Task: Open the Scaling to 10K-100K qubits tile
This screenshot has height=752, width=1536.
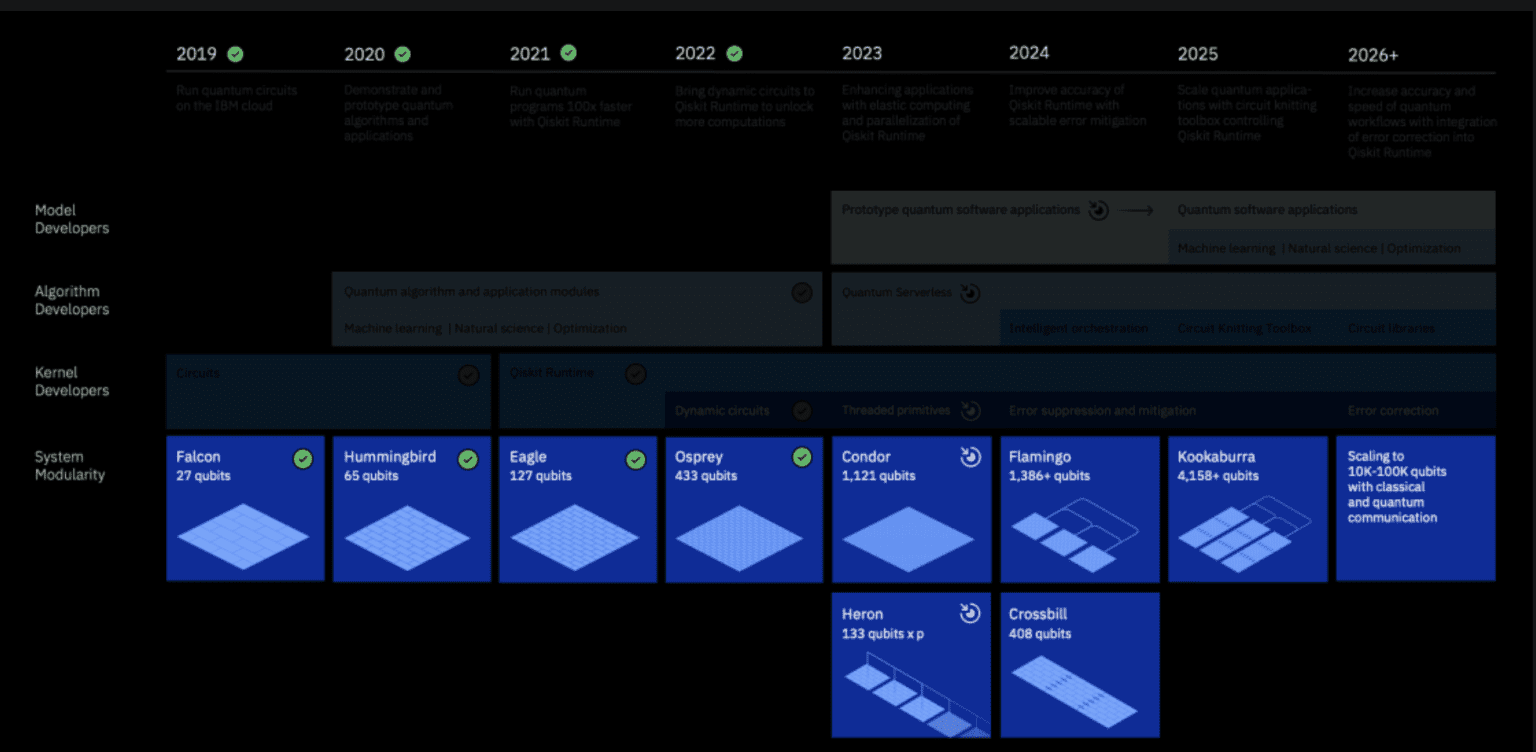Action: pos(1415,508)
